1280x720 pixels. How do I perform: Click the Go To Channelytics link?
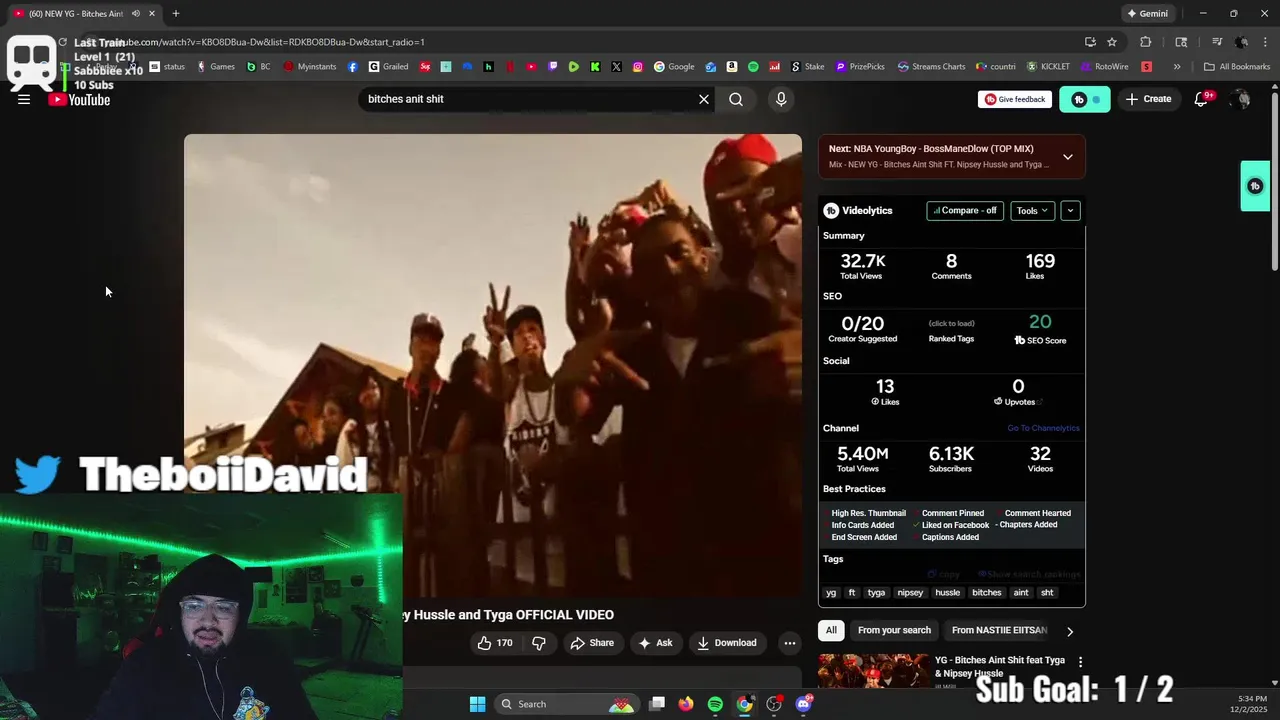click(1043, 428)
